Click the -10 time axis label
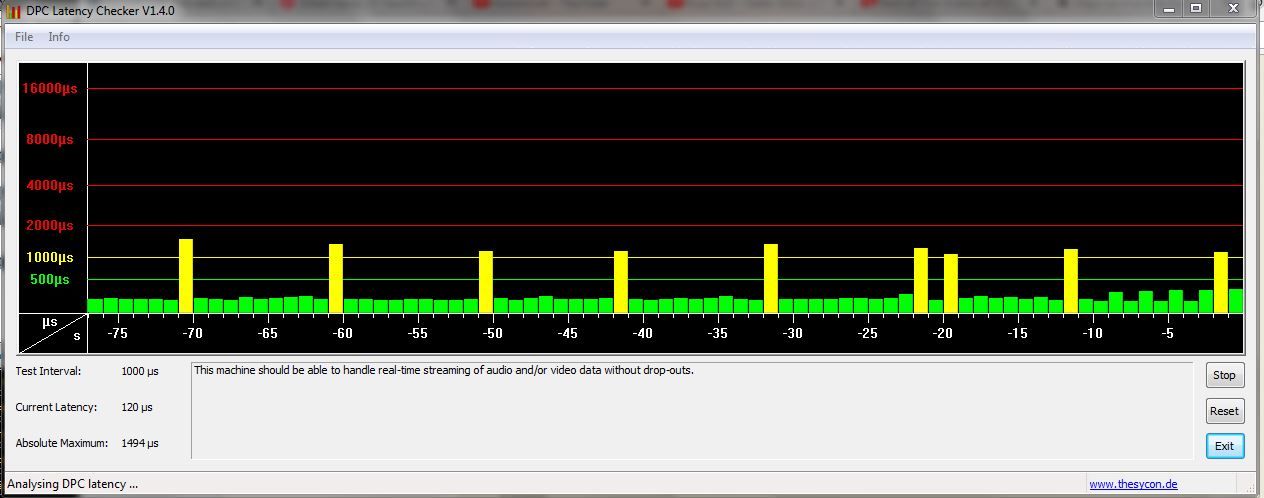The width and height of the screenshot is (1264, 498). (1092, 333)
